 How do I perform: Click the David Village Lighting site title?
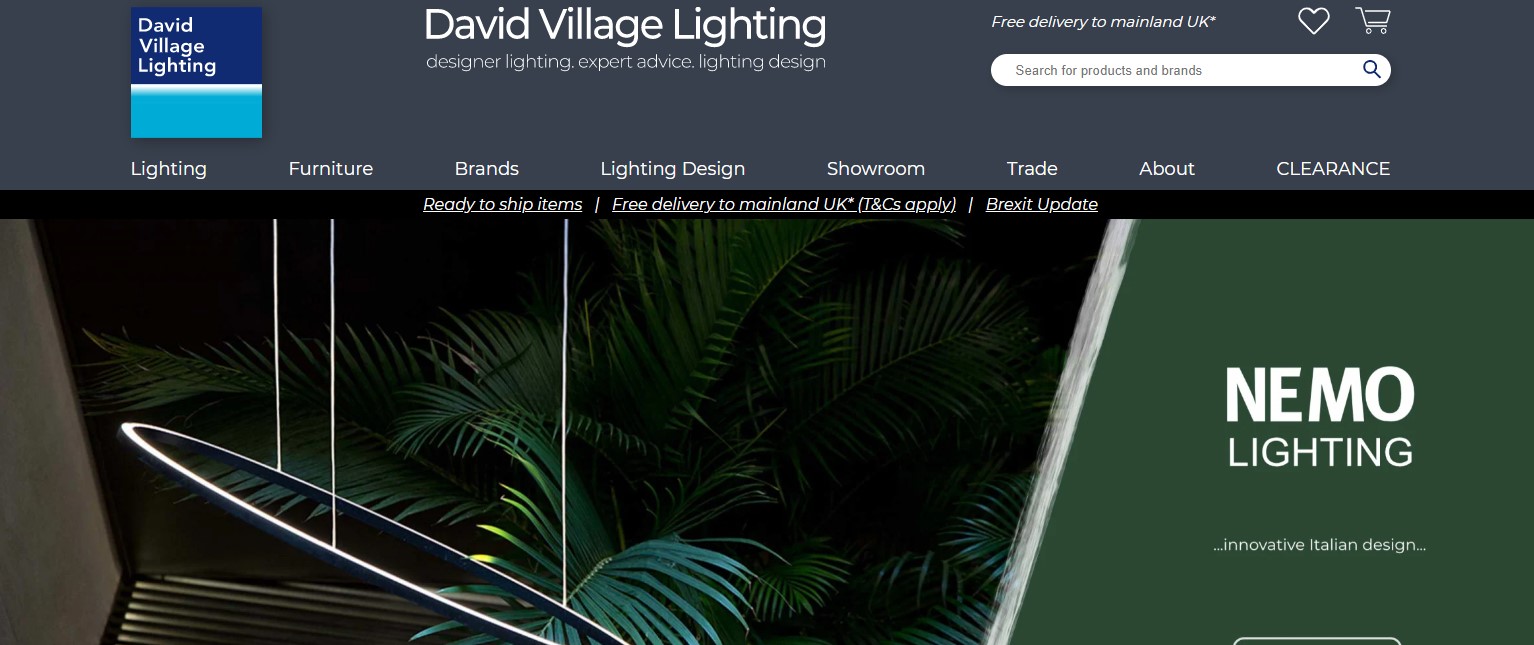point(625,25)
